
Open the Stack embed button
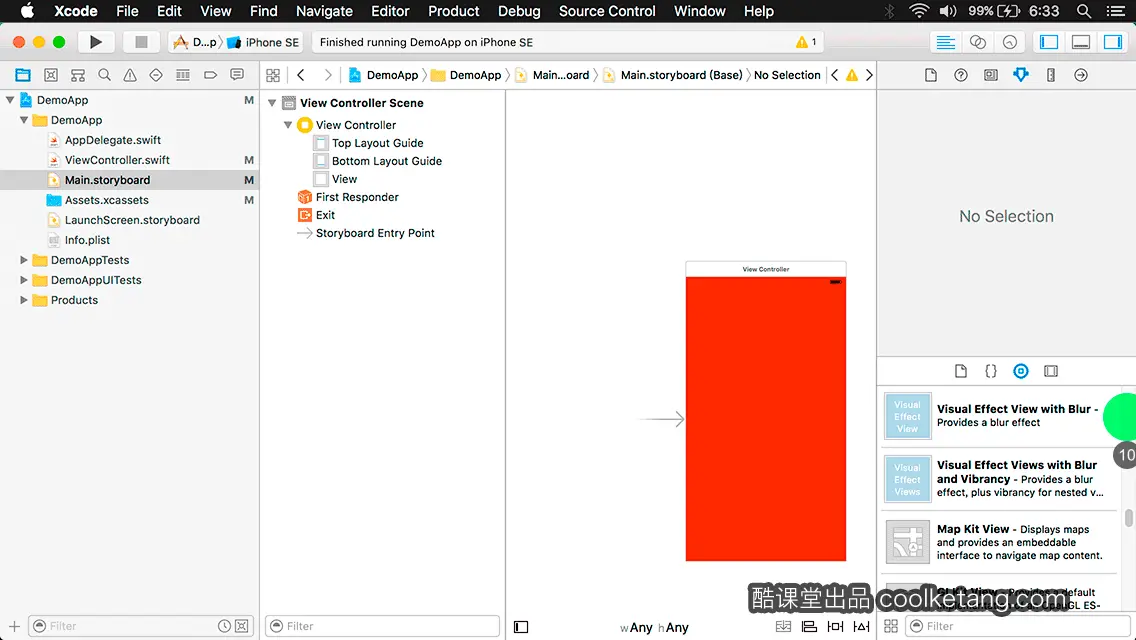tap(783, 626)
